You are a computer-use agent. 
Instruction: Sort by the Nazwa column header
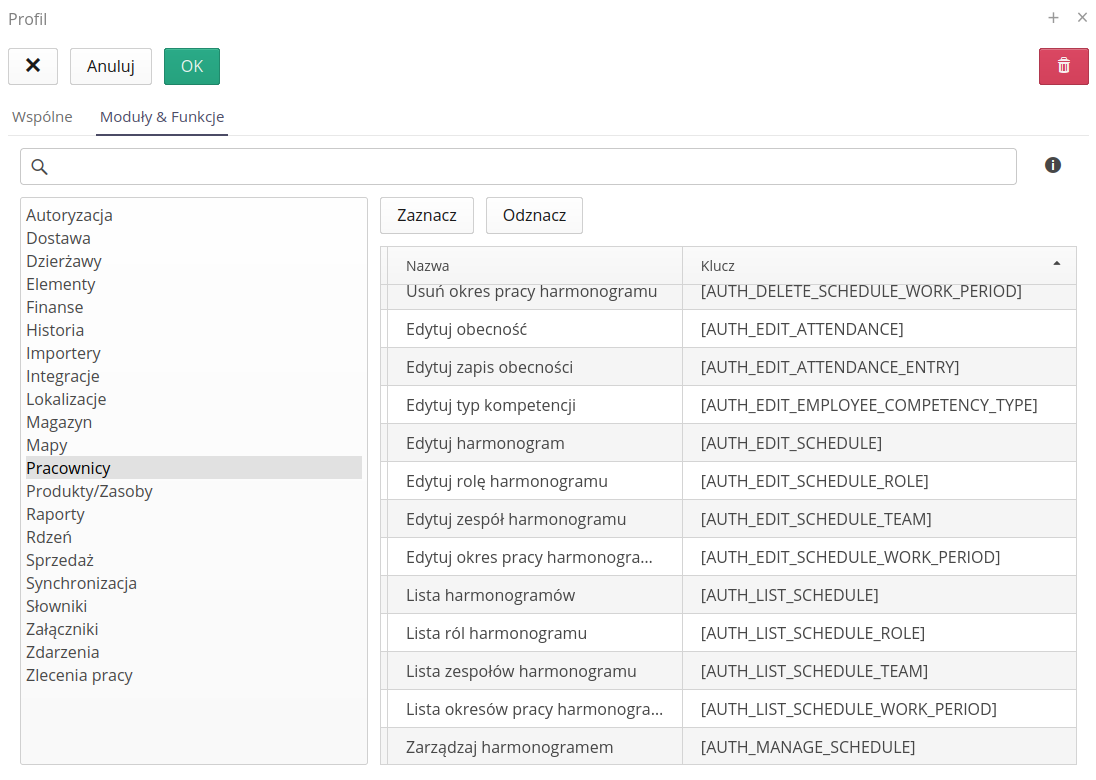428,266
